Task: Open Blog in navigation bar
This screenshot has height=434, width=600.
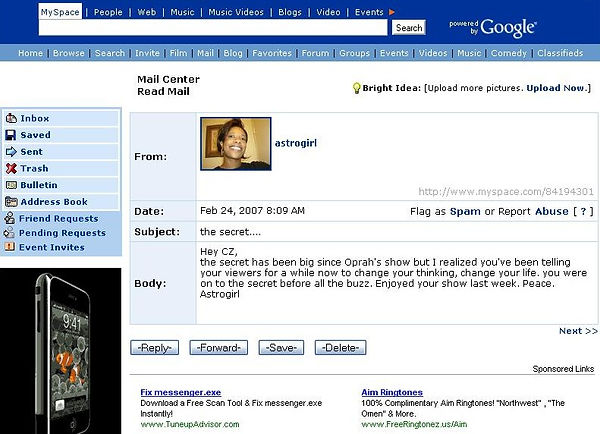Action: click(233, 53)
